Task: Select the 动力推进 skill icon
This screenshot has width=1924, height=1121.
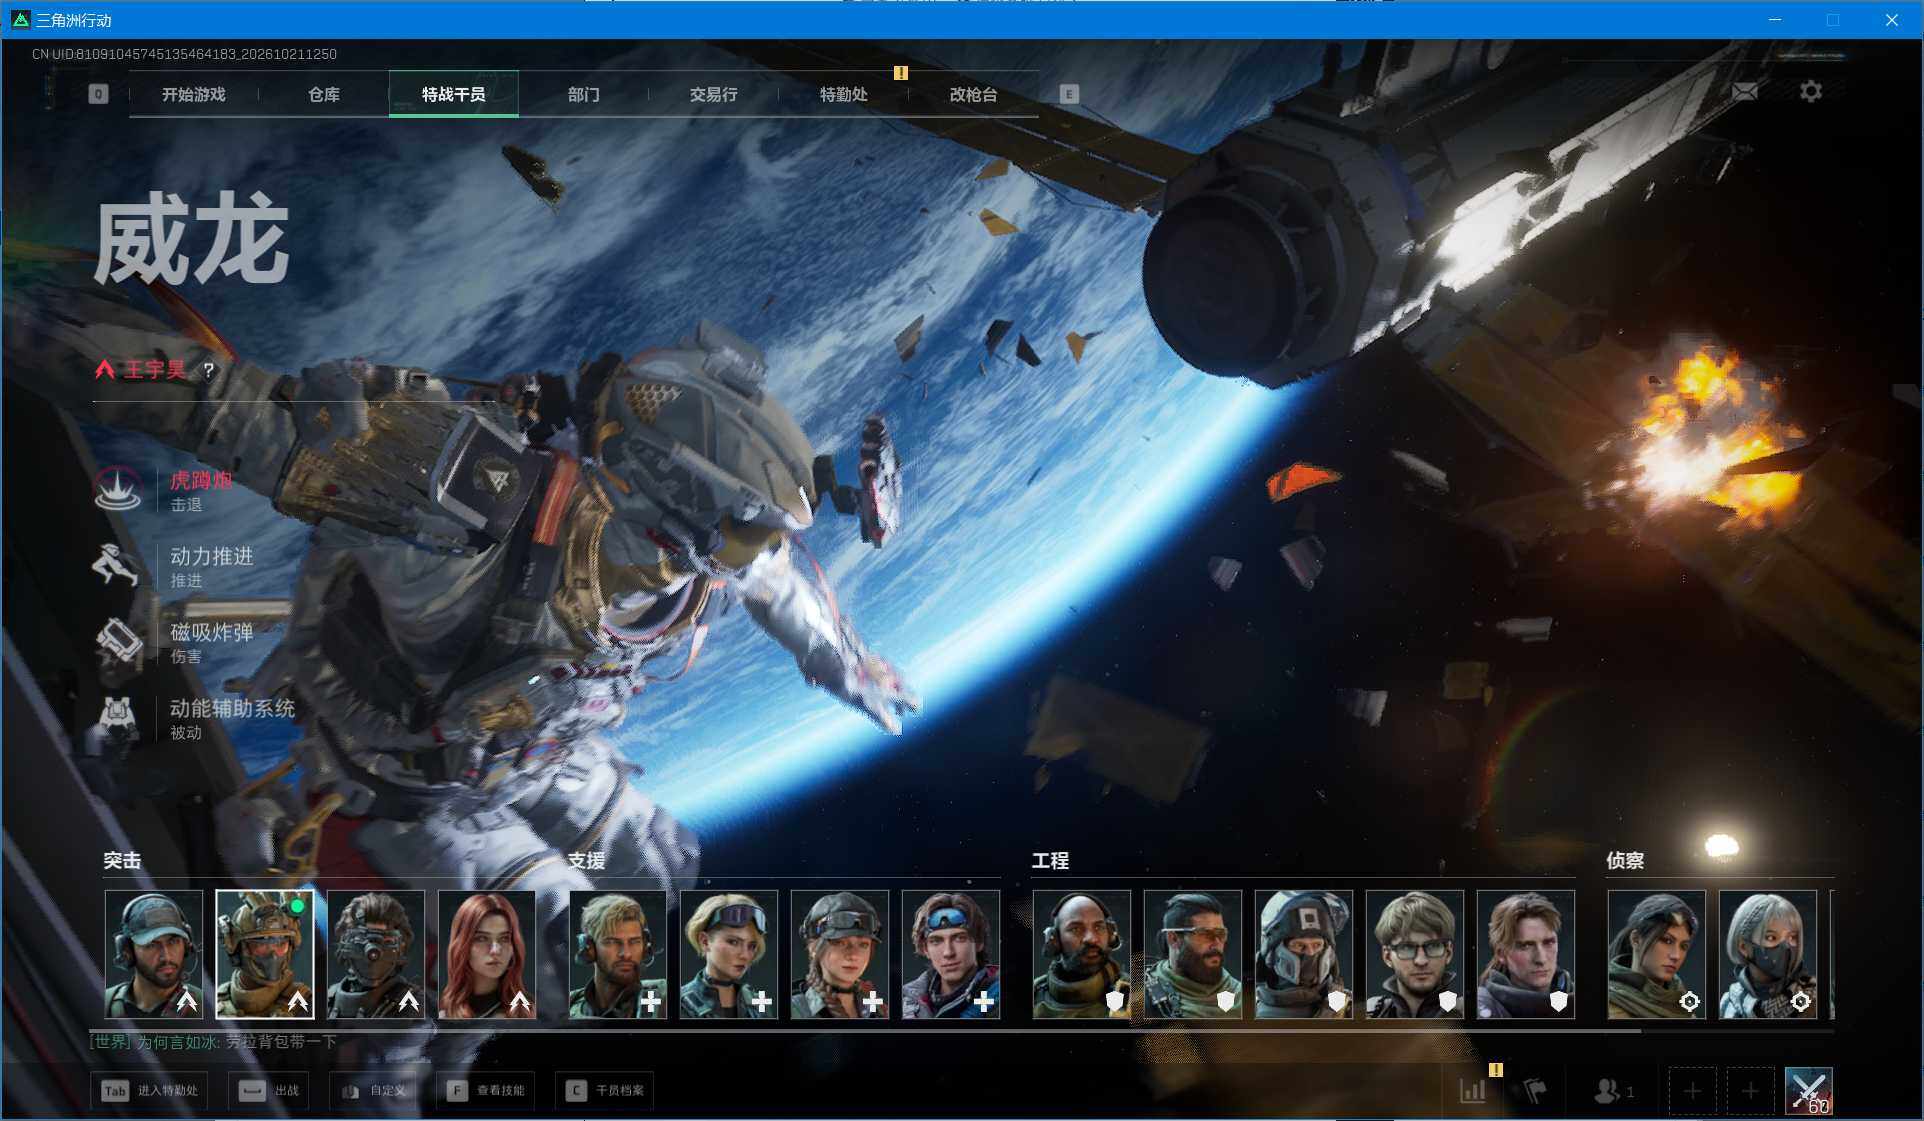Action: click(117, 566)
